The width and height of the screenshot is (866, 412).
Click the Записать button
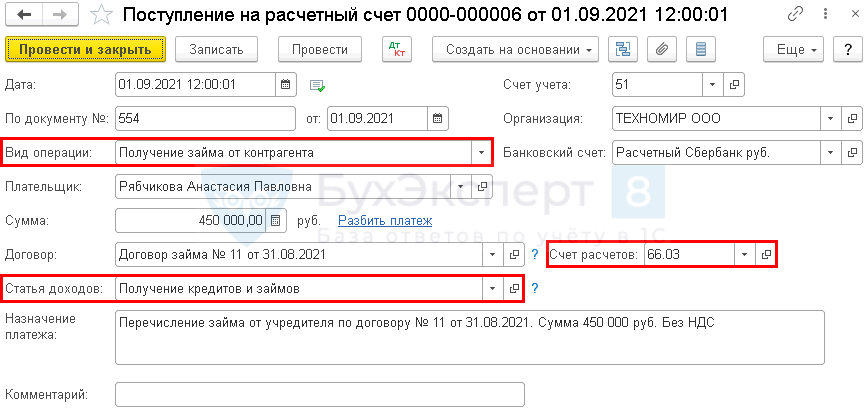[216, 49]
